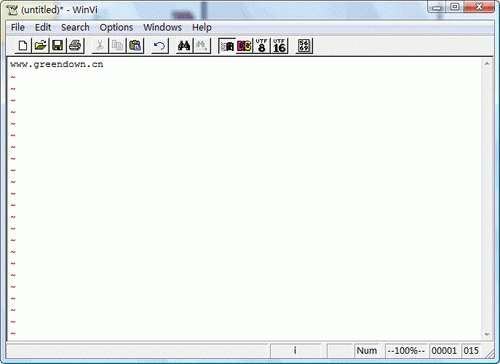This screenshot has height=364, width=500.
Task: Click the www.greendown.cn text line
Action: (57, 64)
